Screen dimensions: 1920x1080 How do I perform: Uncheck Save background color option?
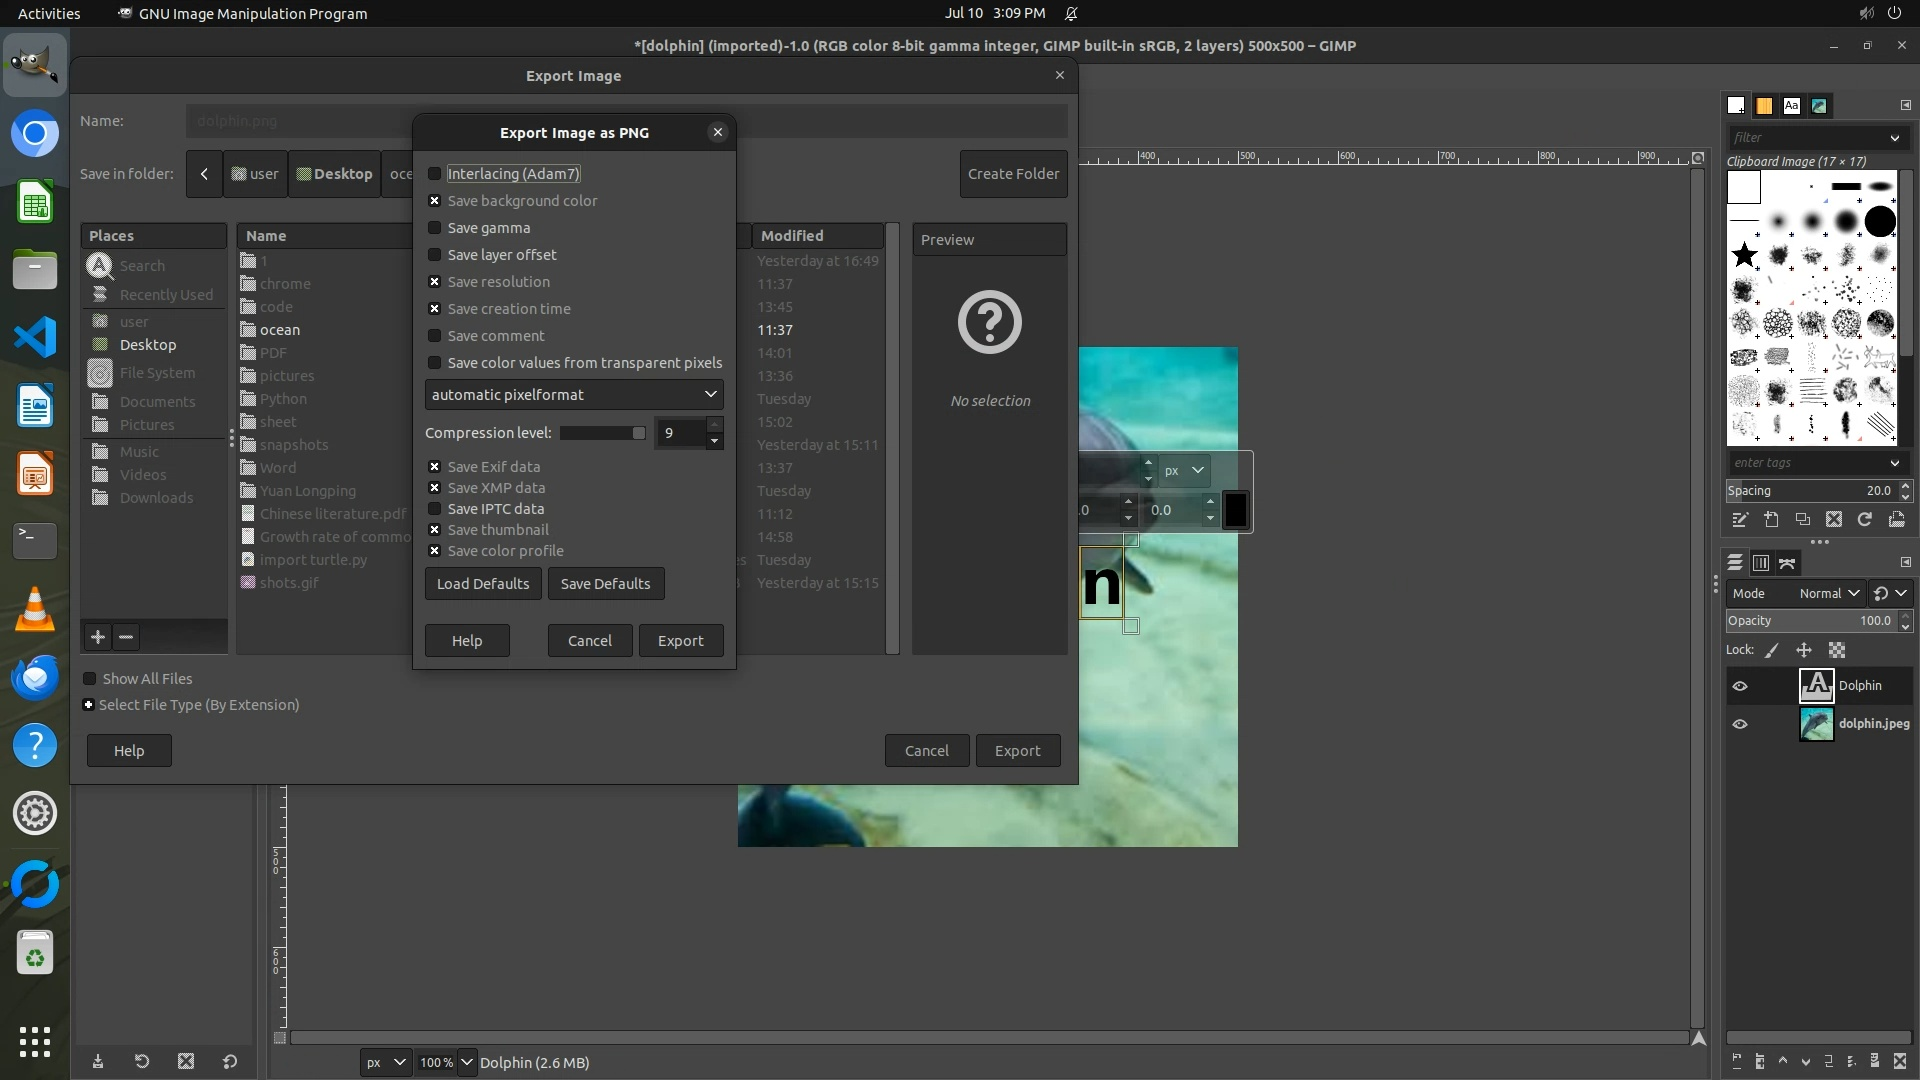(435, 201)
